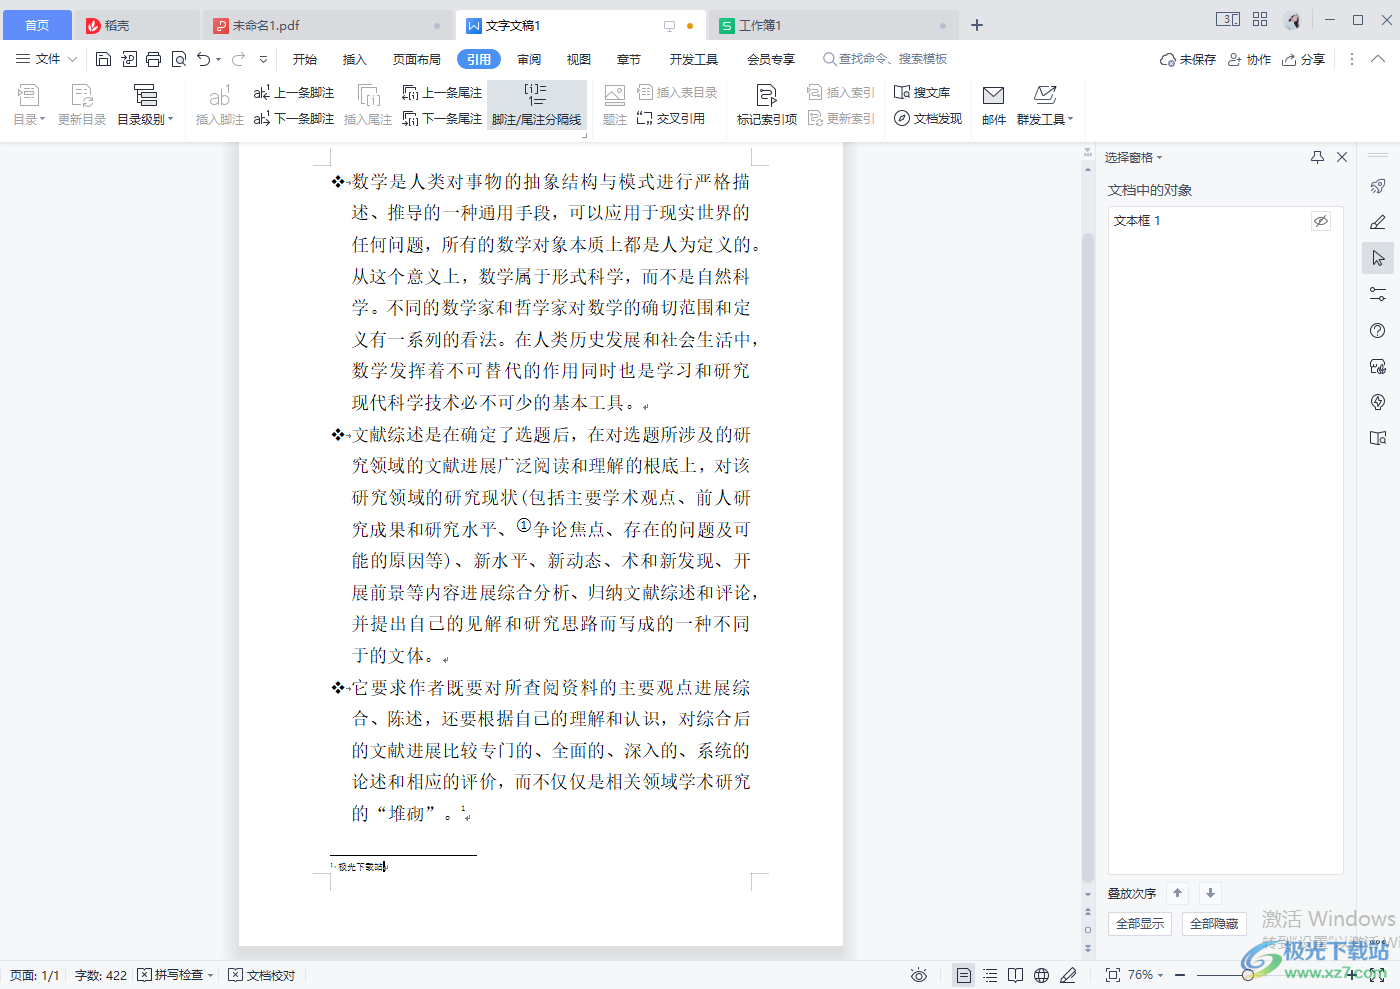This screenshot has width=1400, height=989.
Task: Open 76% zoom level dropdown
Action: click(1146, 975)
